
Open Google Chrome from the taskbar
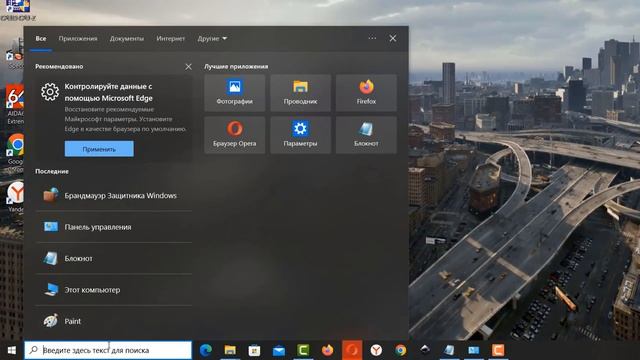coord(400,350)
